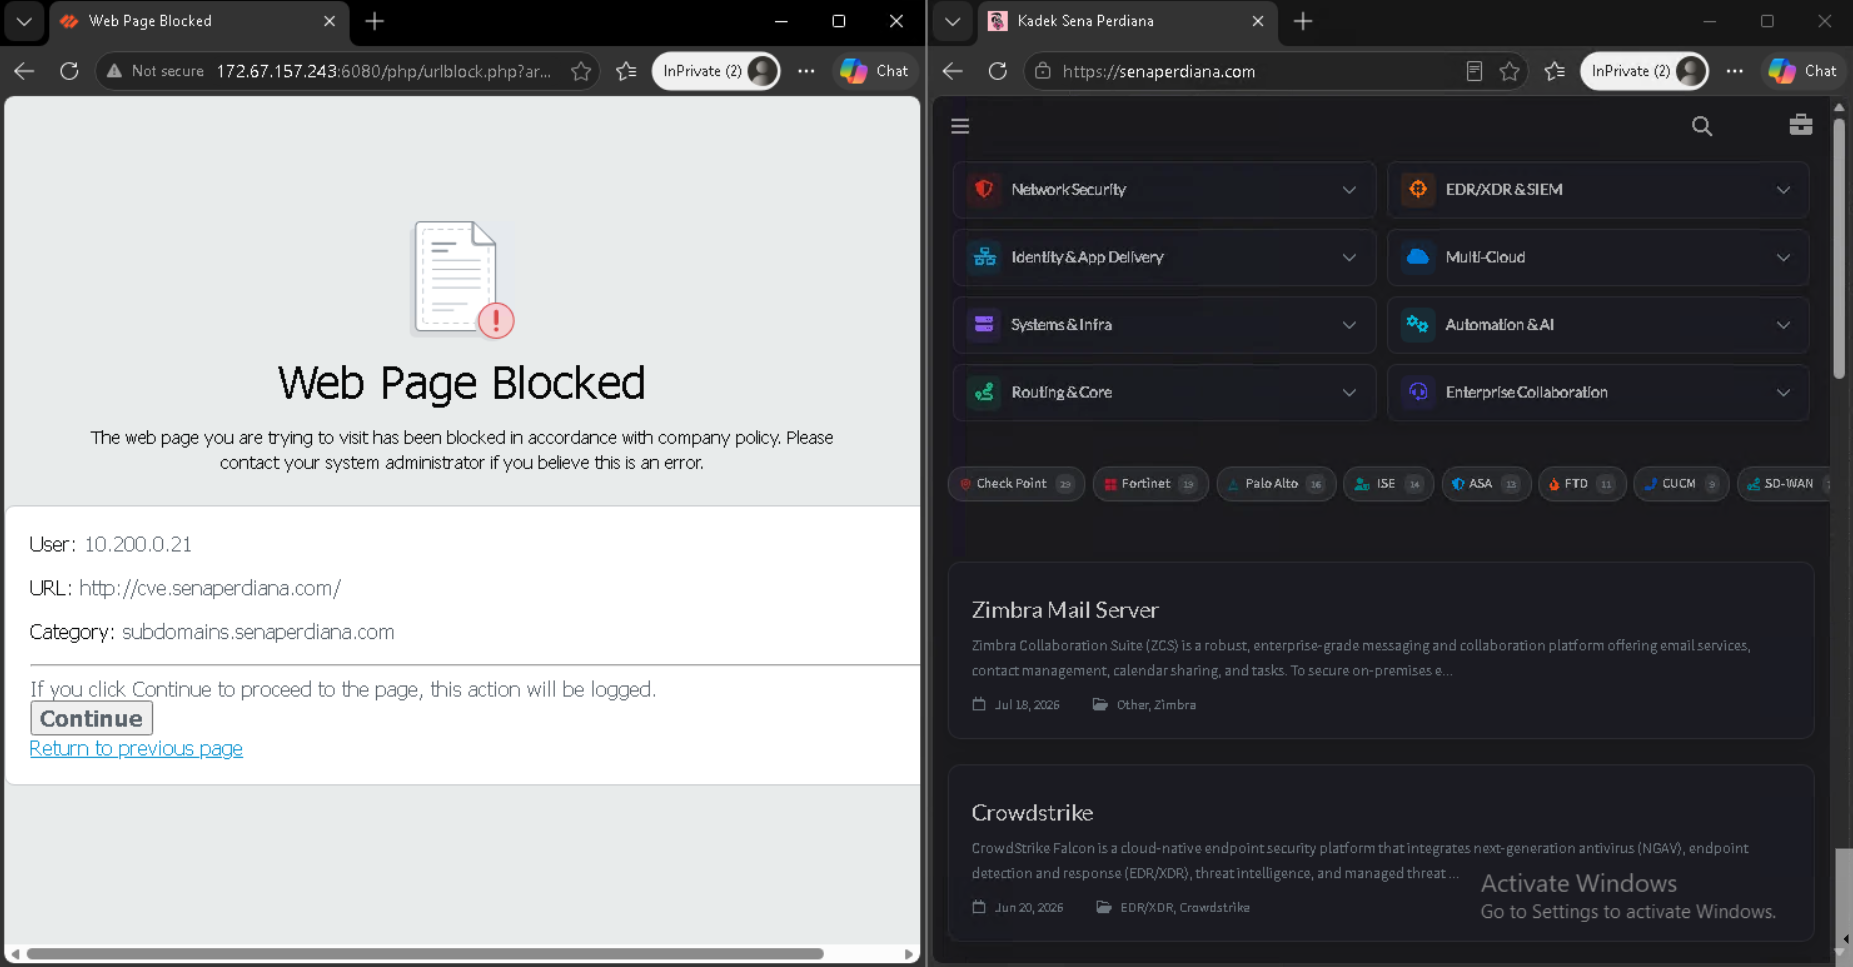Close the Web Page Blocked tab
The height and width of the screenshot is (967, 1853).
[329, 21]
